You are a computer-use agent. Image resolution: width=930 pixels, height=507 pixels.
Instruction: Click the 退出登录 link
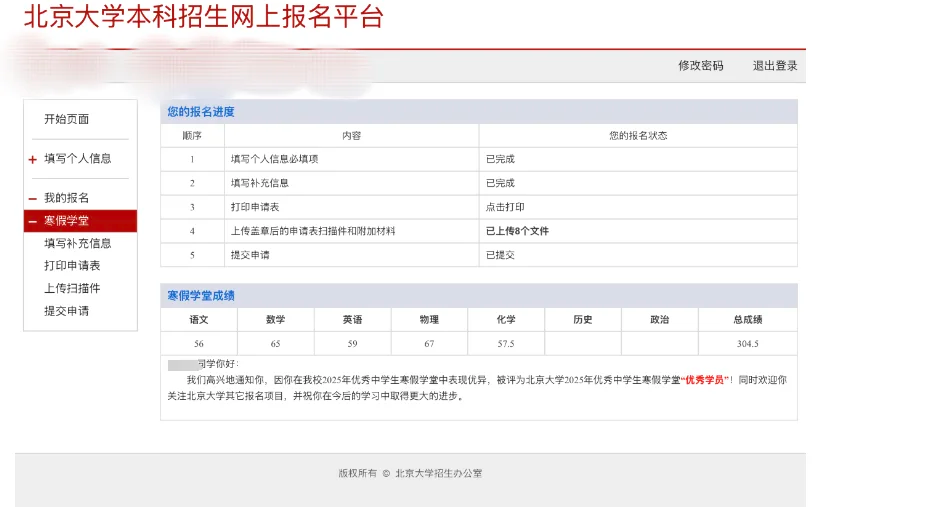pos(775,66)
